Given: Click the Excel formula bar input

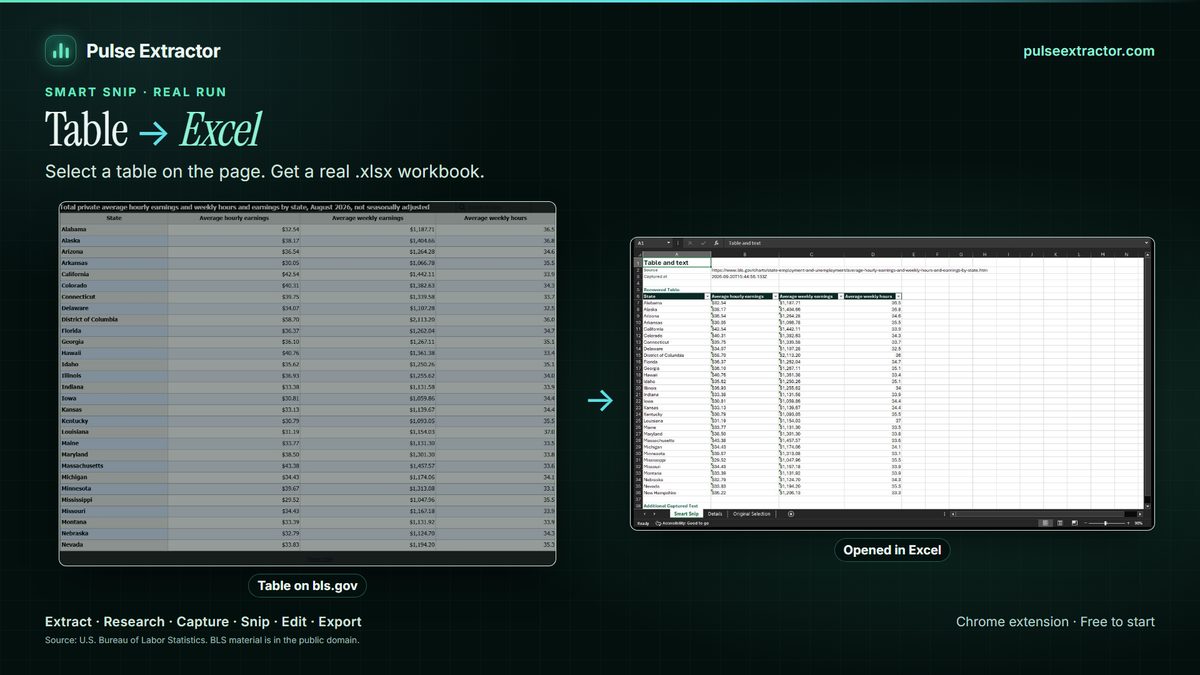Looking at the screenshot, I should pos(935,243).
